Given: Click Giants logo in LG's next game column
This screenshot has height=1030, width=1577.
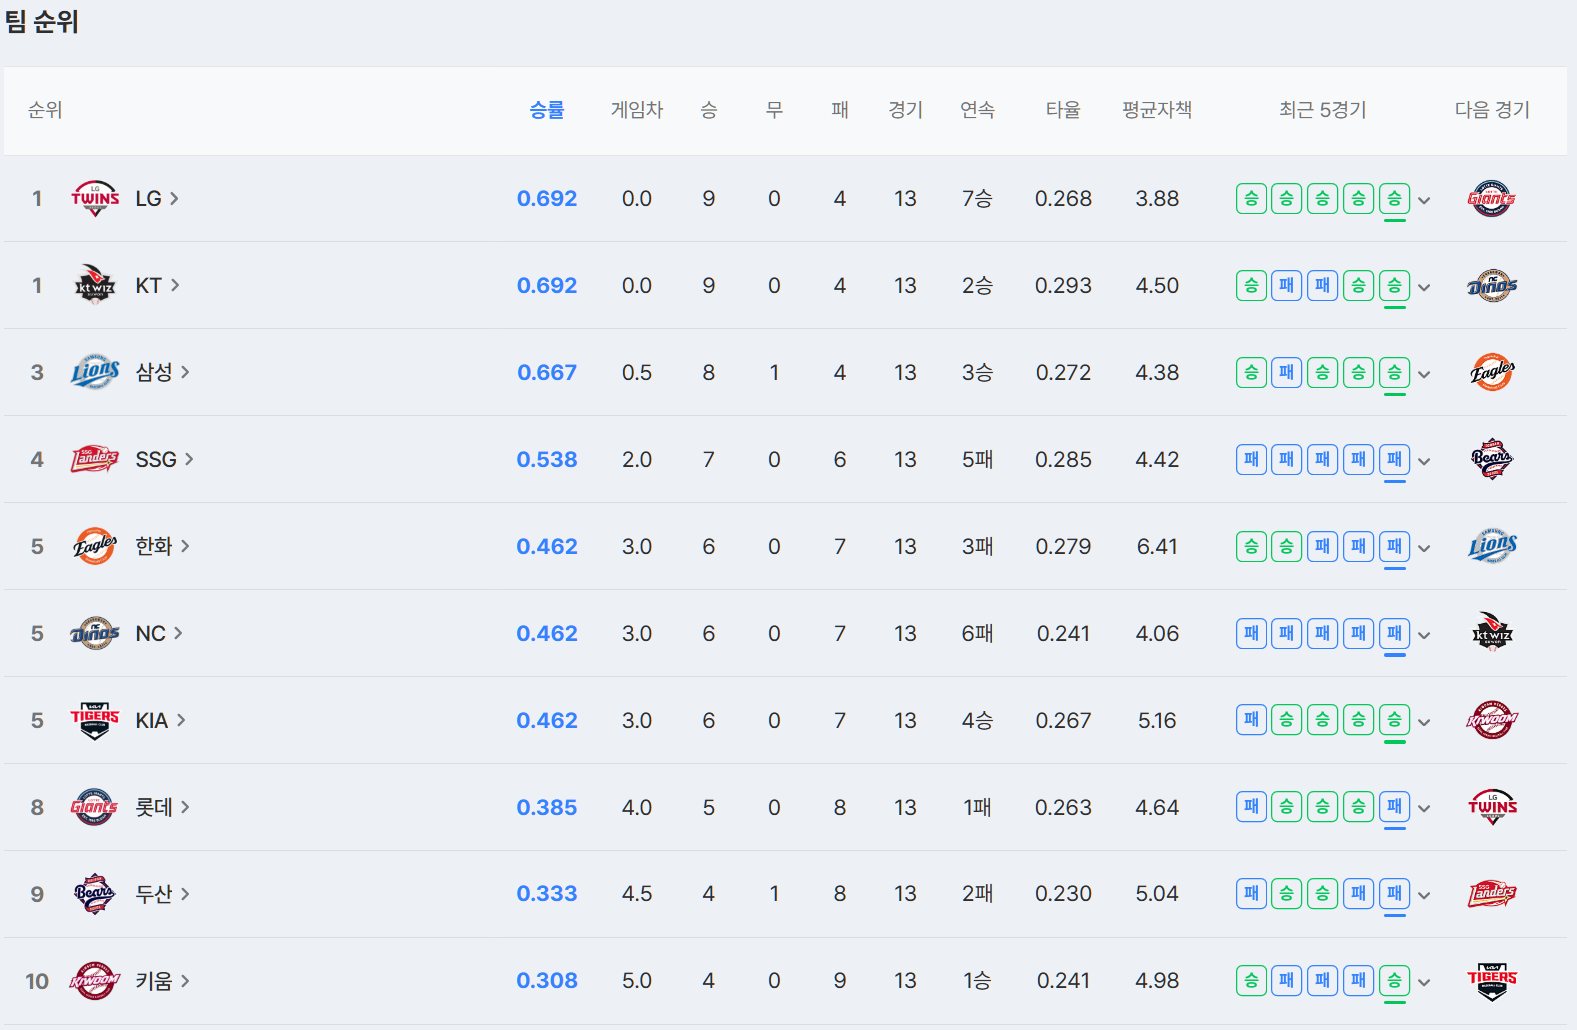Looking at the screenshot, I should point(1491,199).
